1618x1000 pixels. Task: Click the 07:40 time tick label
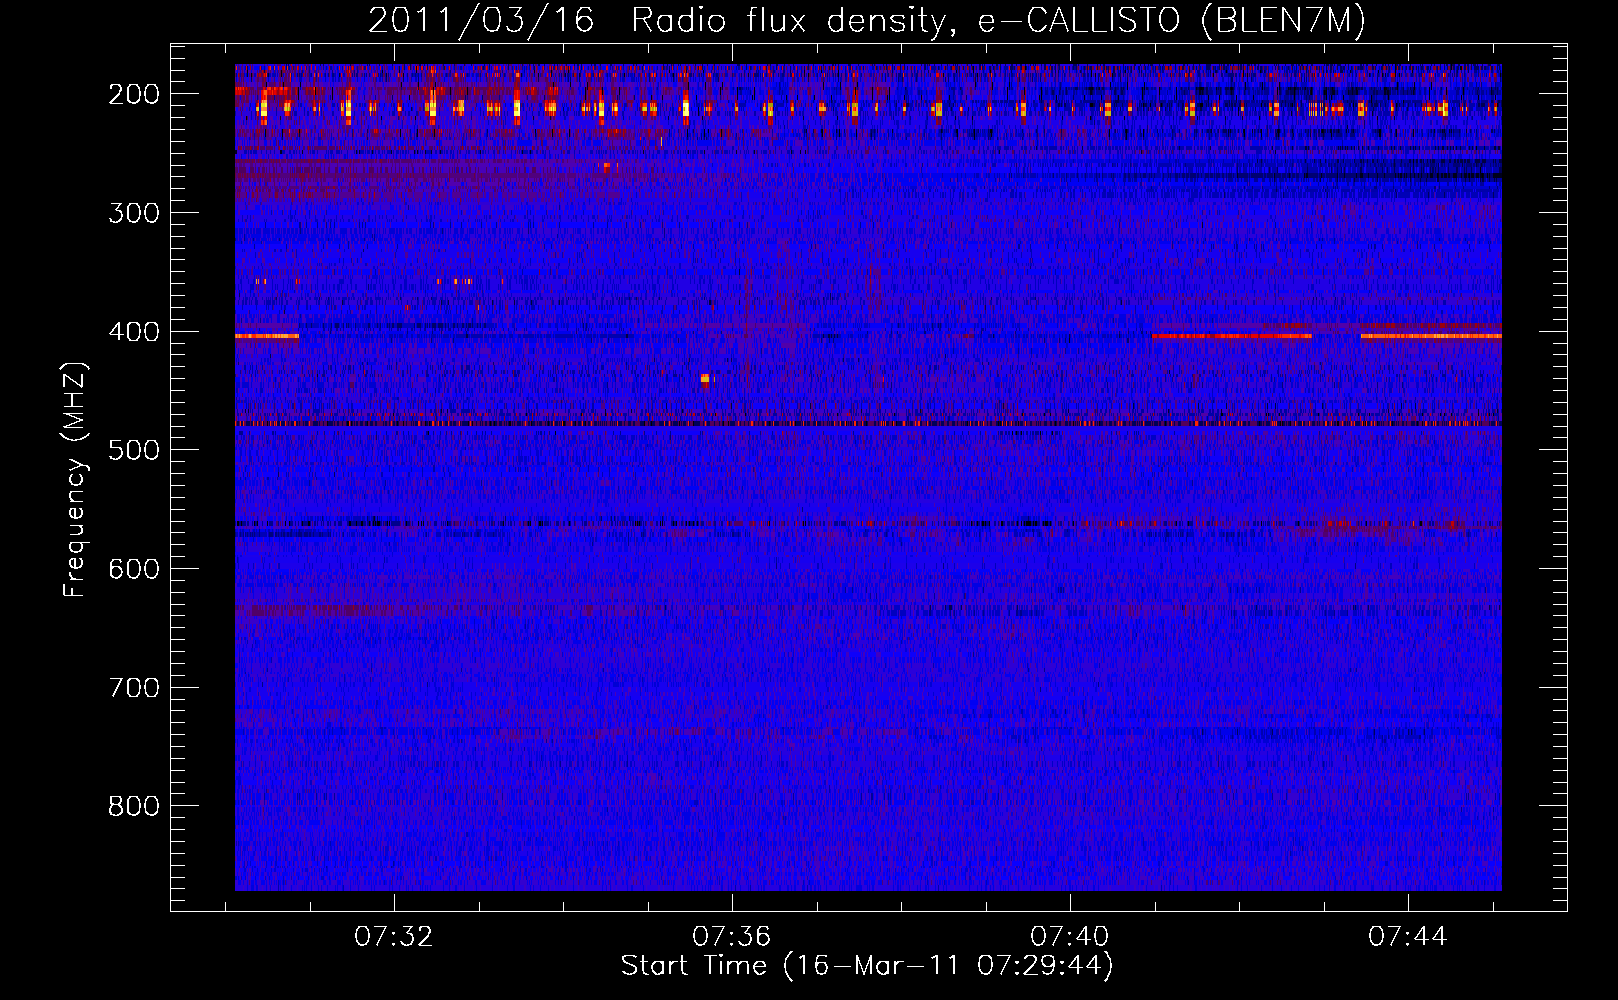(1070, 937)
